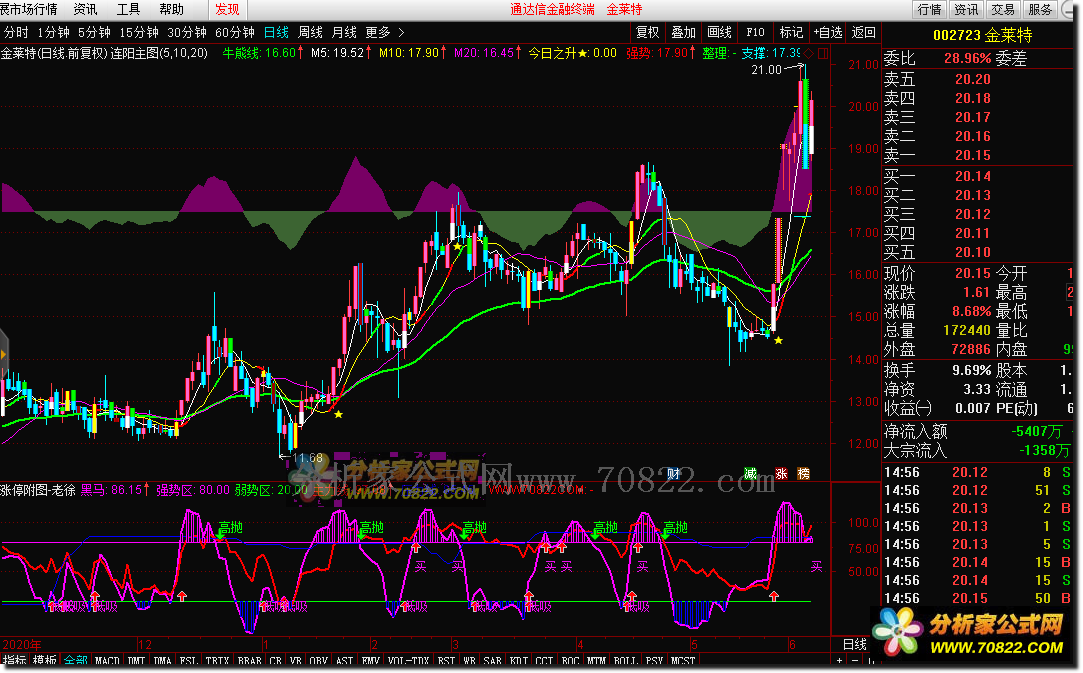
Task: Switch to 月线 monthly period
Action: click(344, 32)
